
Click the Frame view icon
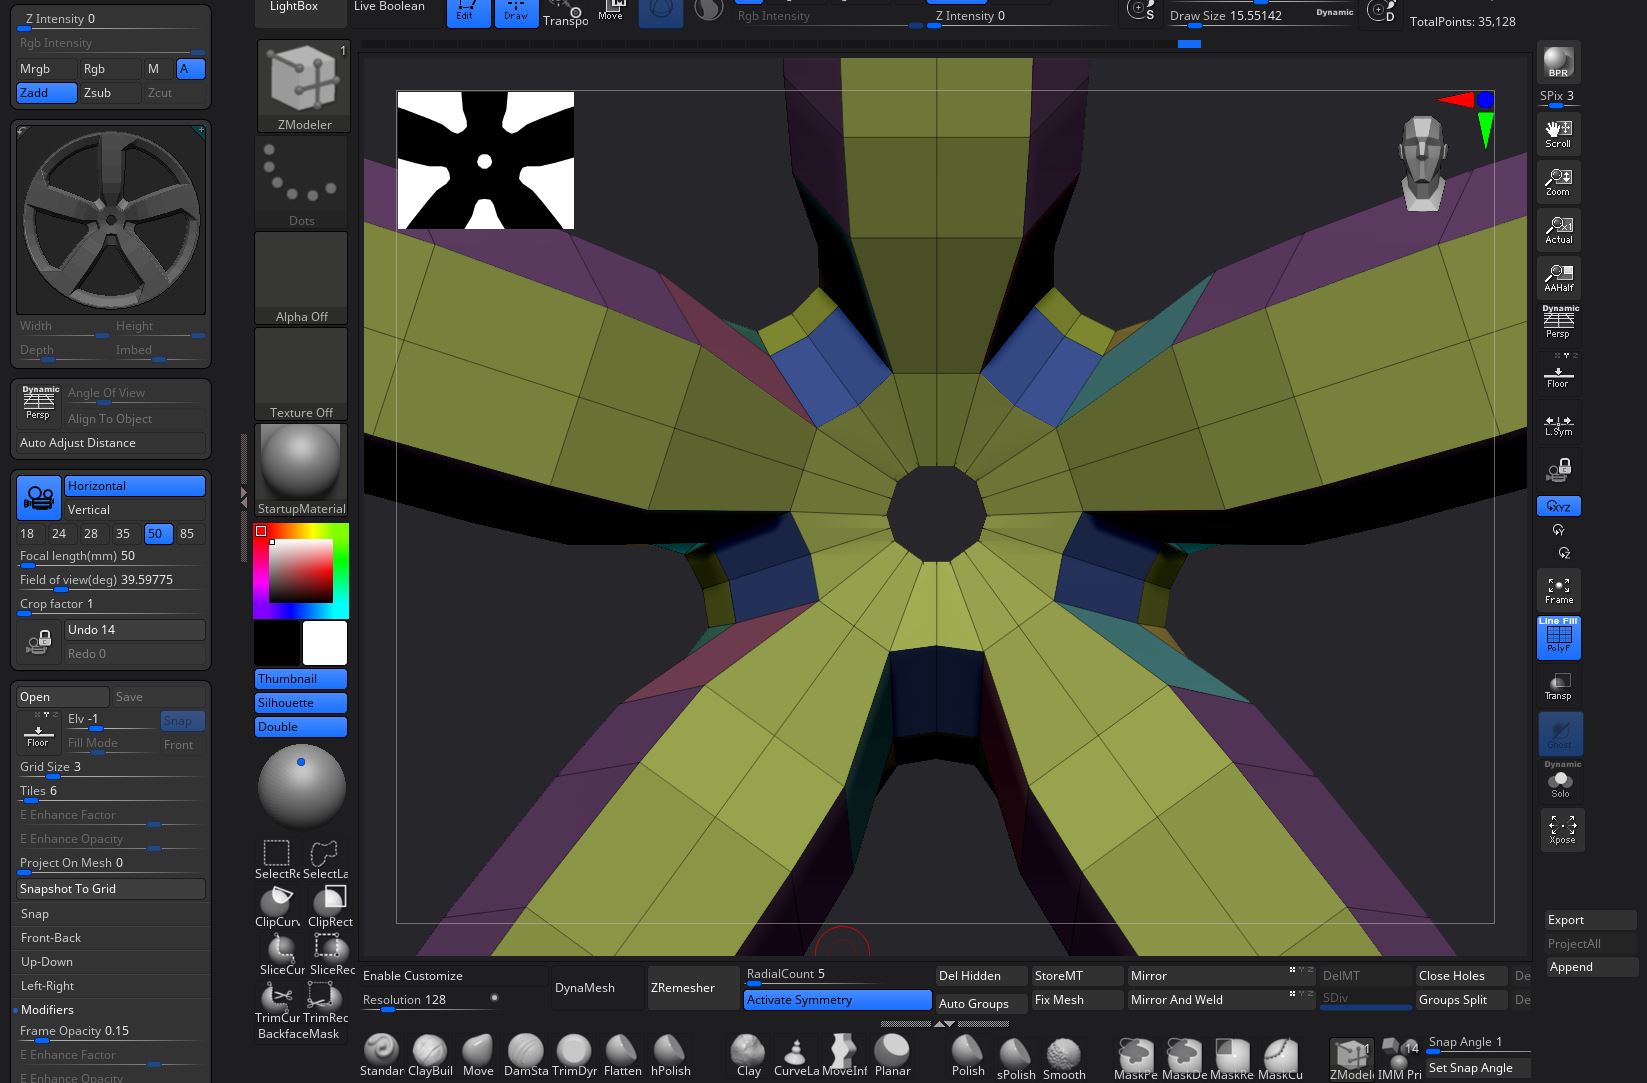tap(1558, 590)
